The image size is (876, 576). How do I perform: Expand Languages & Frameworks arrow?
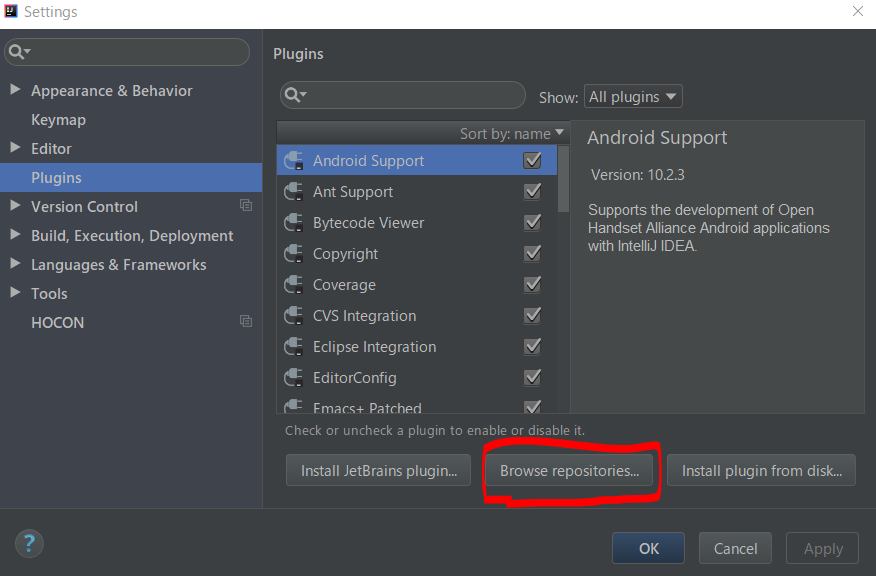pos(15,263)
